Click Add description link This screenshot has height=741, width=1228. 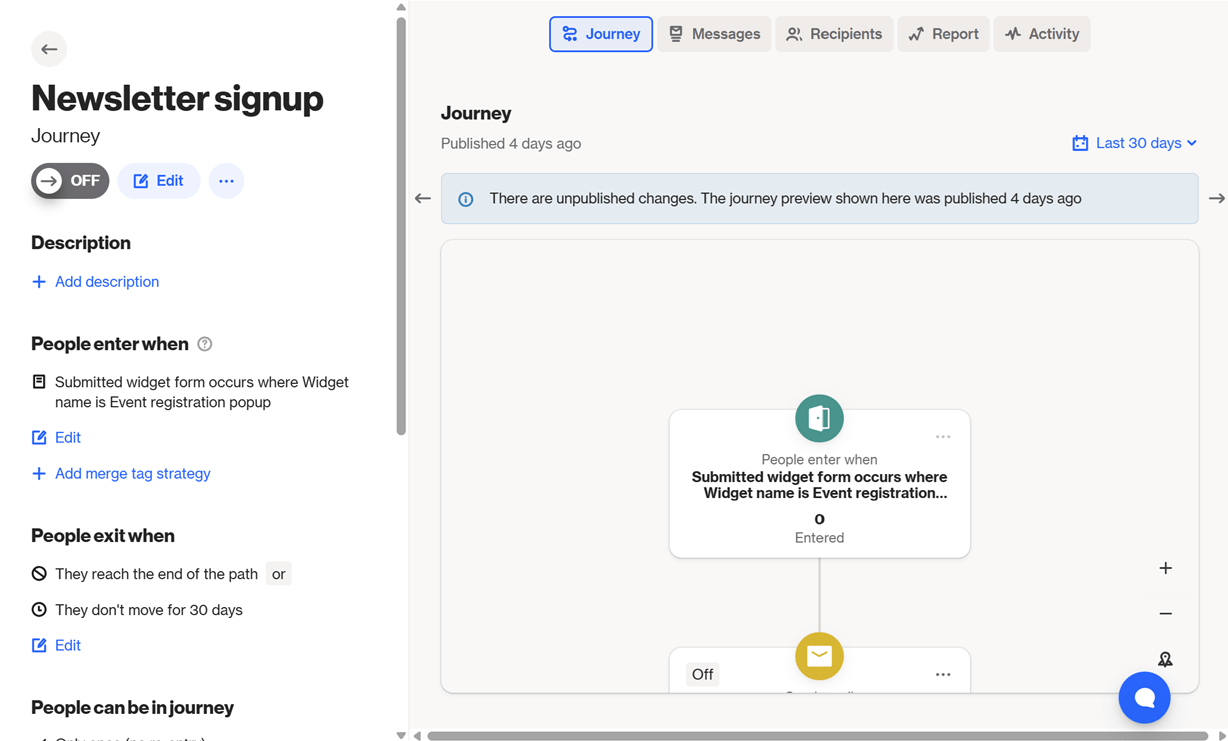pos(95,282)
